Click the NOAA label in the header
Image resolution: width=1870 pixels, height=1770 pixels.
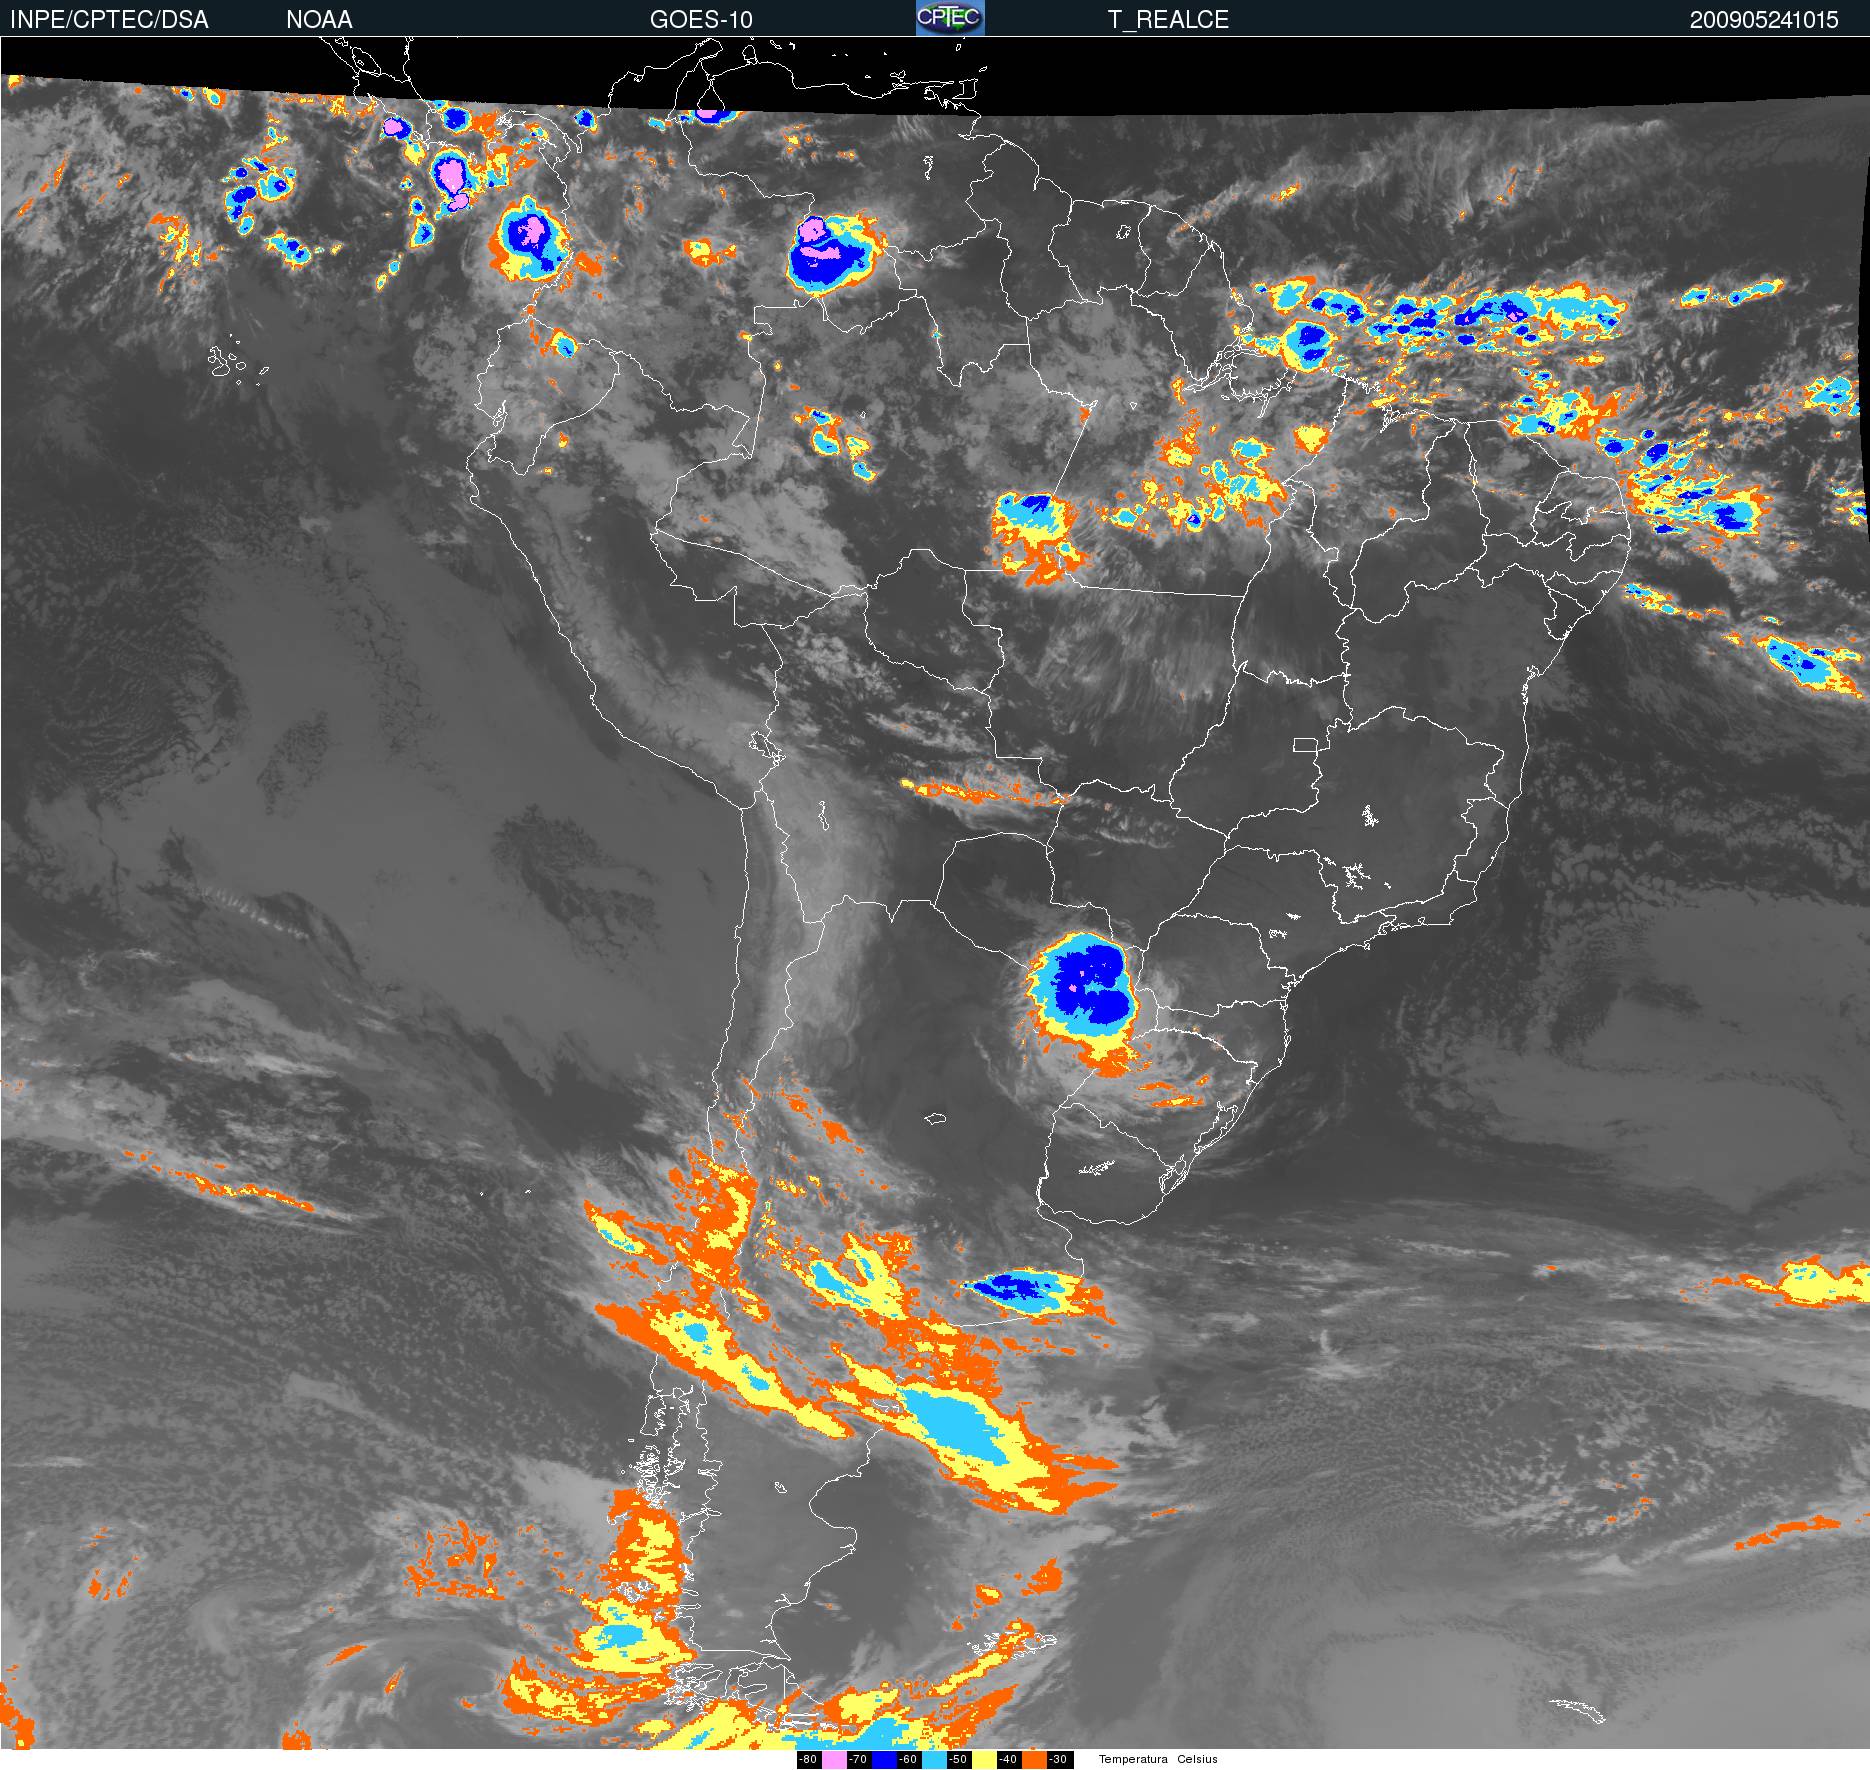click(319, 20)
